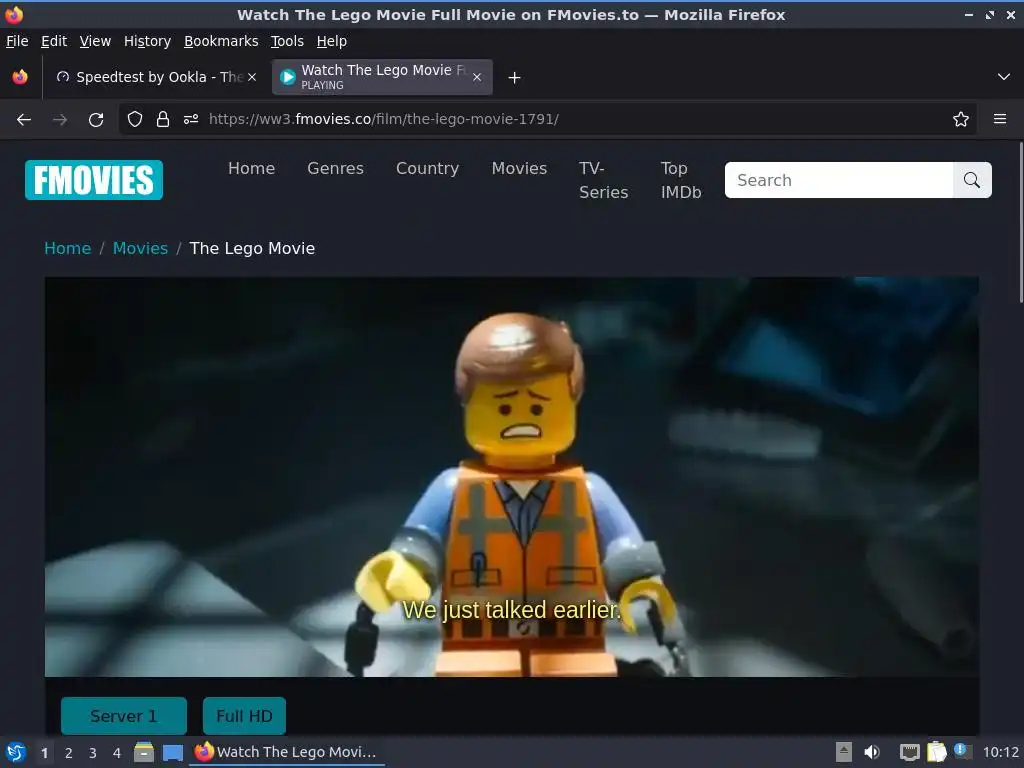This screenshot has height=768, width=1024.
Task: Click the FMOVIES logo
Action: tap(94, 180)
